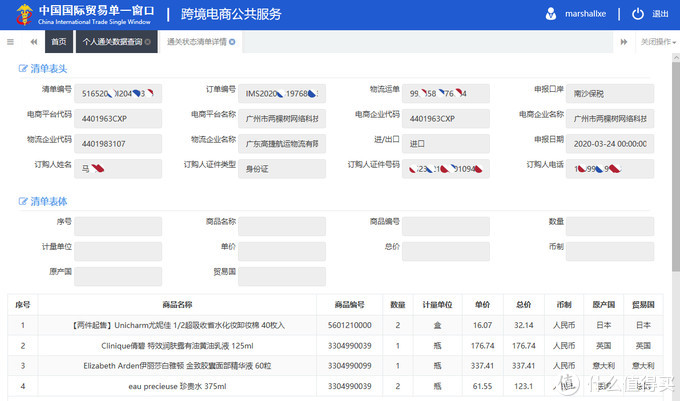Click the empty 商品编号 field in 清单表体

446,226
